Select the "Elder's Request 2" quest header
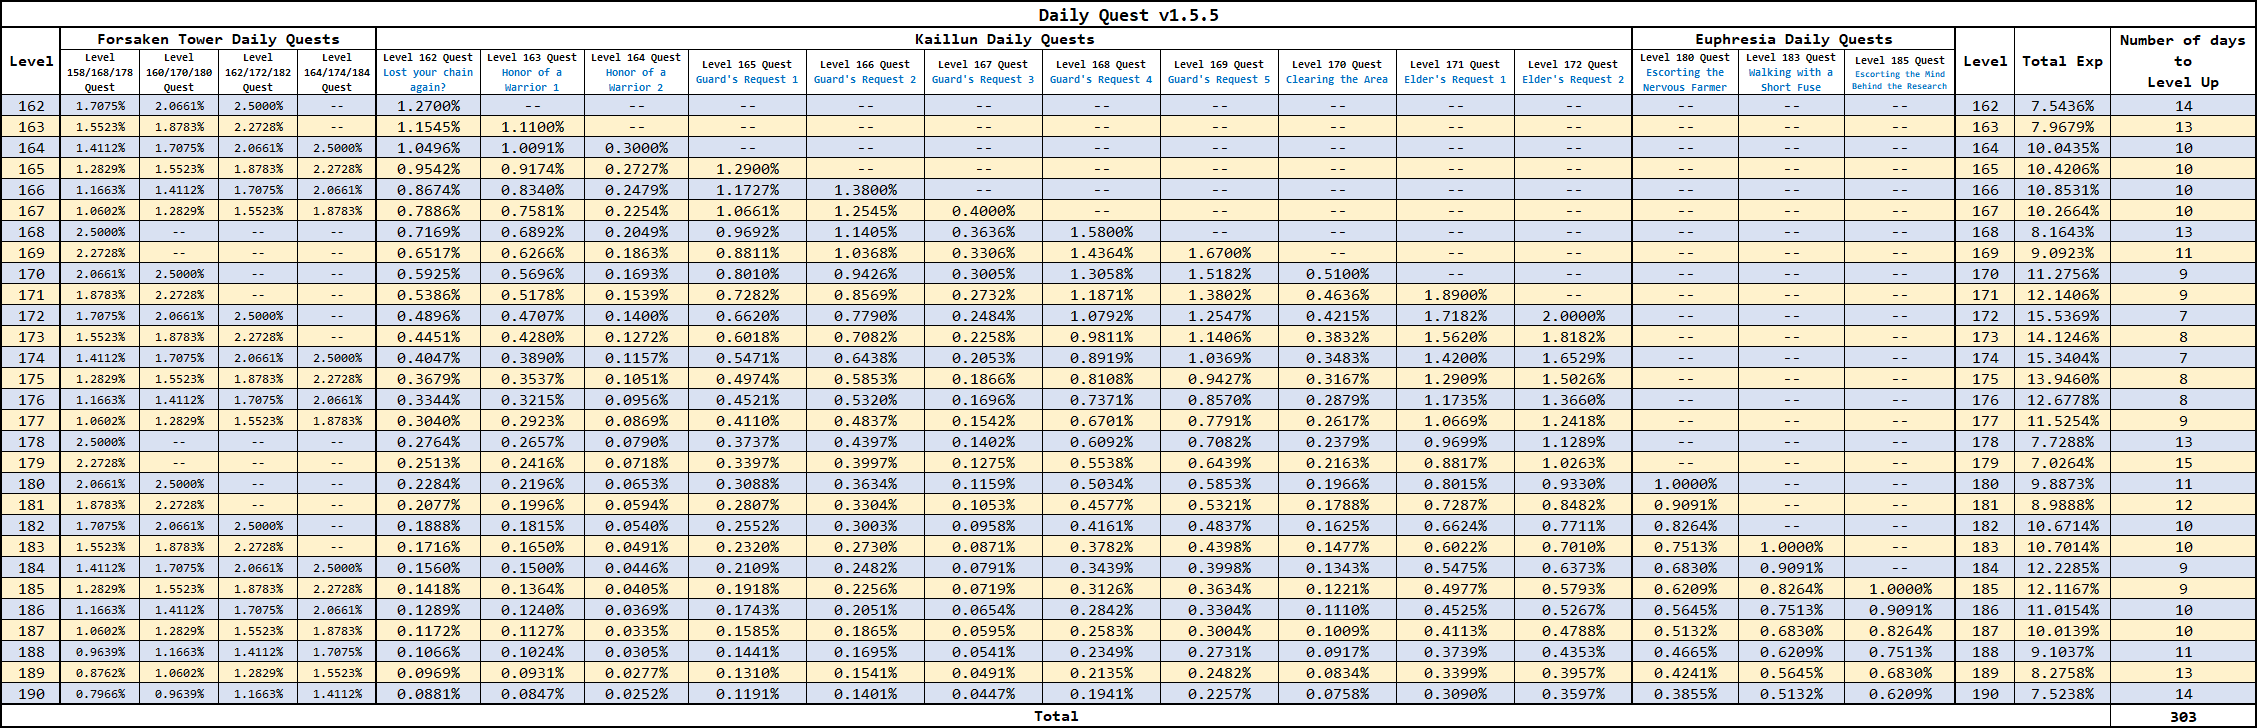 1573,72
